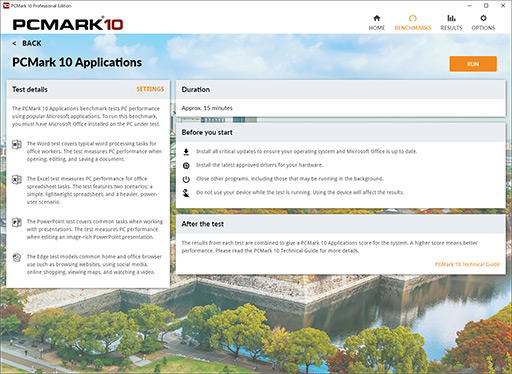Open the Options gear icon
The width and height of the screenshot is (512, 374).
(483, 18)
